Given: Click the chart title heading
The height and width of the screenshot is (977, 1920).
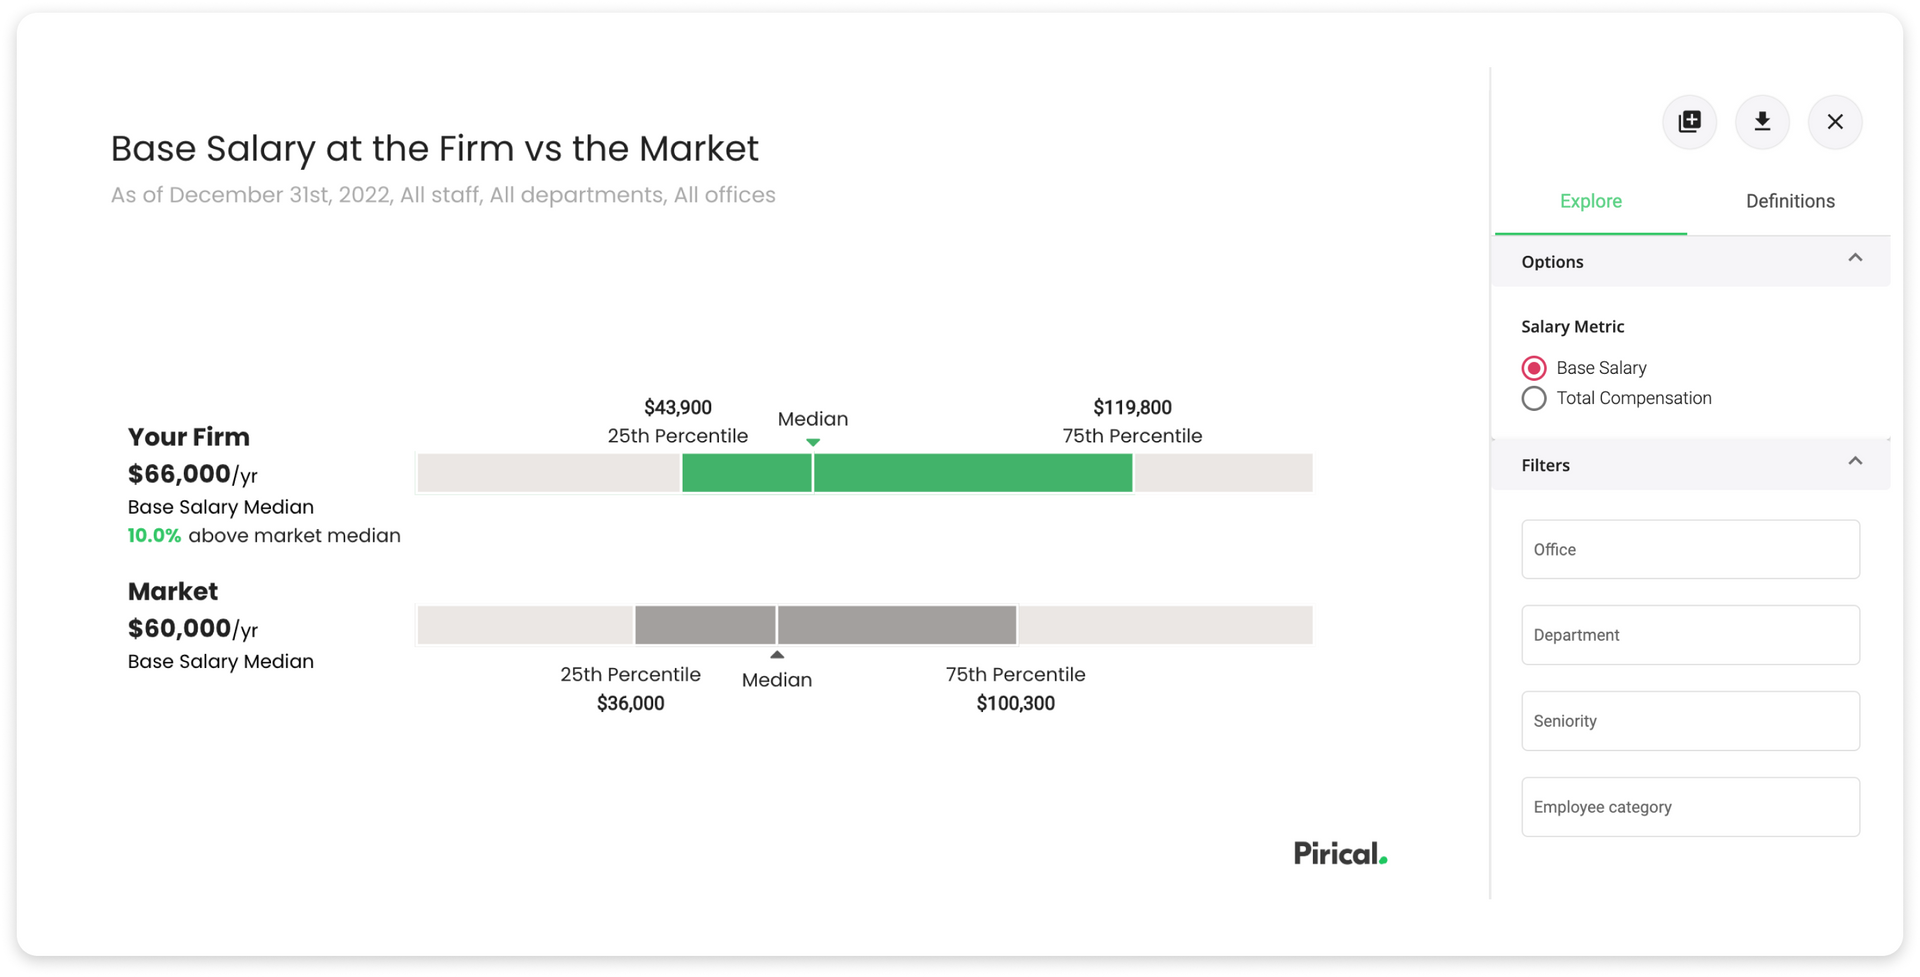Looking at the screenshot, I should [x=434, y=149].
